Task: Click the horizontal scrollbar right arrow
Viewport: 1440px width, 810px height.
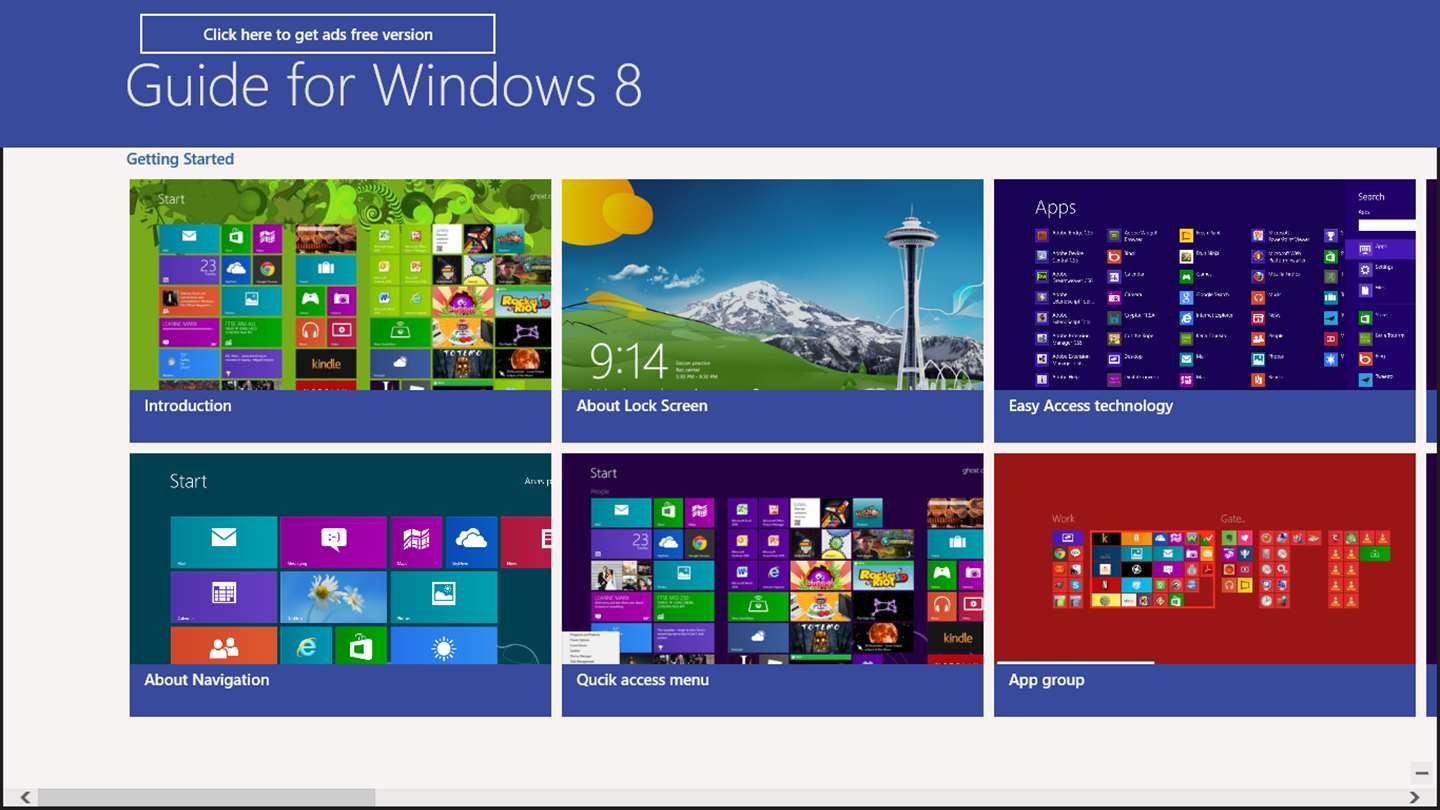Action: (x=1414, y=797)
